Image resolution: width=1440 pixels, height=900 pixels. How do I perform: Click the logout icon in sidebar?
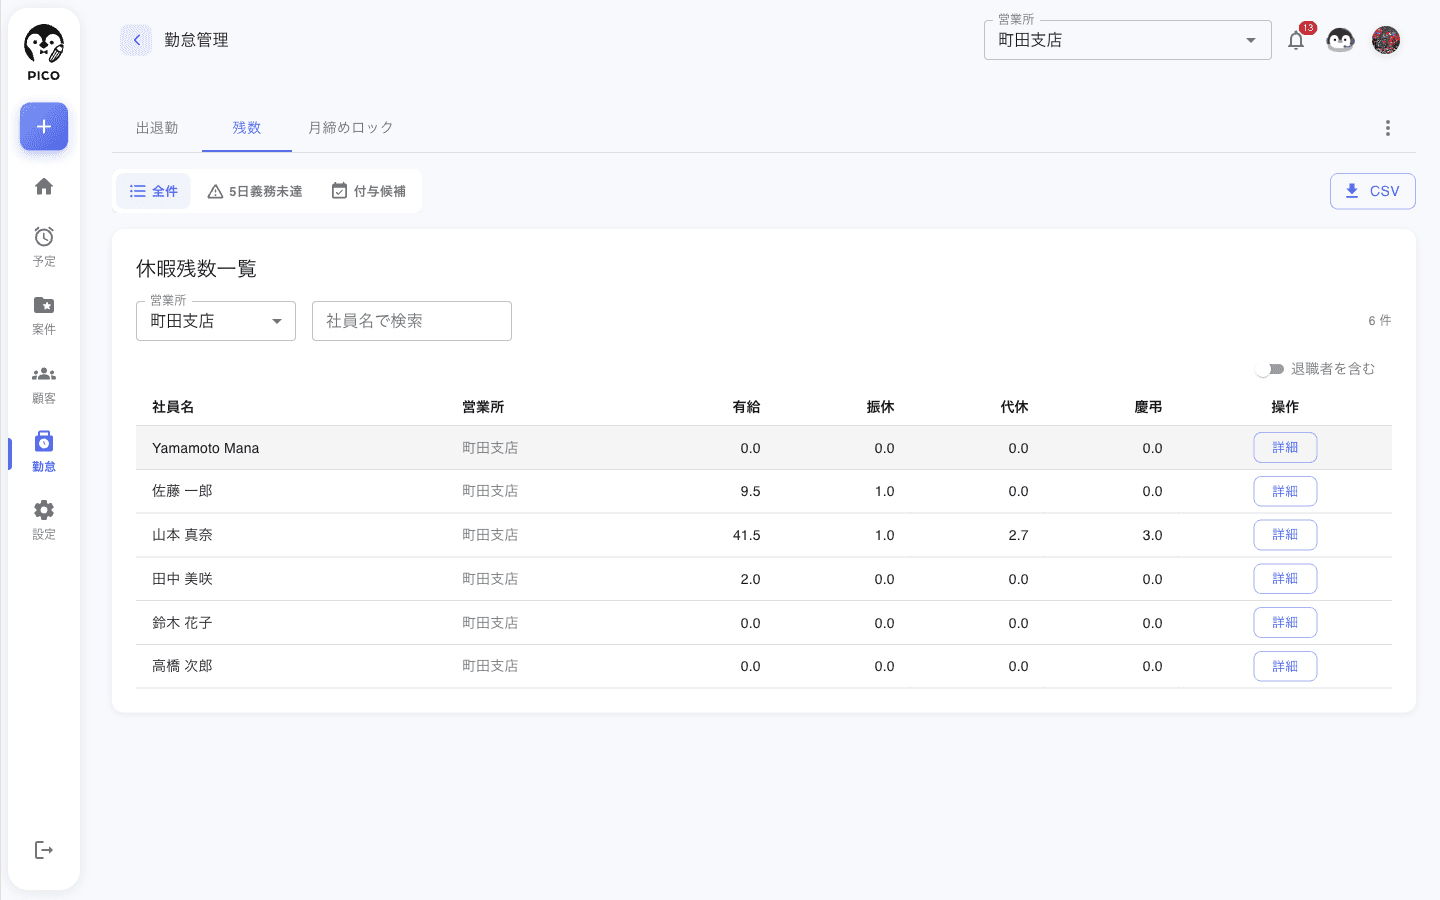coord(44,850)
